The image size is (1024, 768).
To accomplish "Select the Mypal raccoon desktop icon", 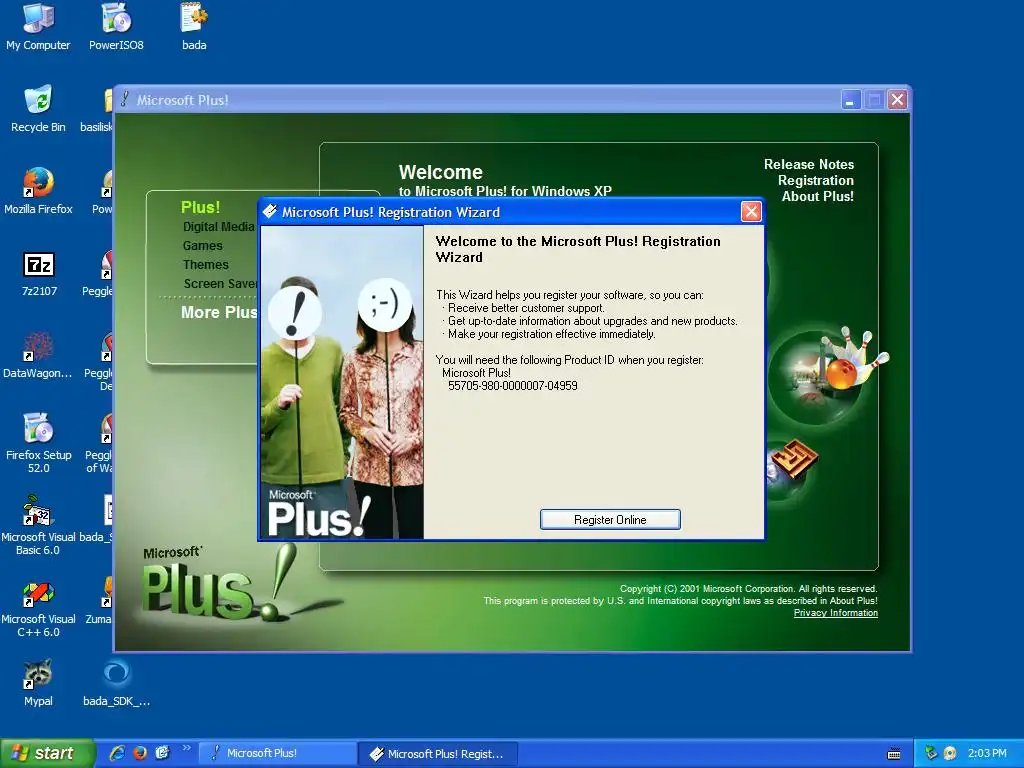I will 38,684.
